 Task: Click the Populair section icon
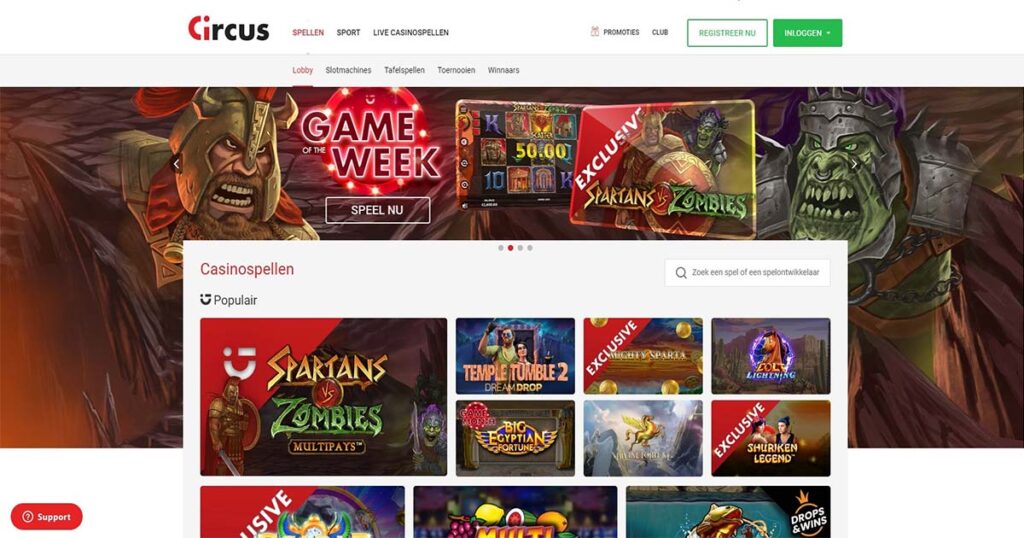coord(206,300)
